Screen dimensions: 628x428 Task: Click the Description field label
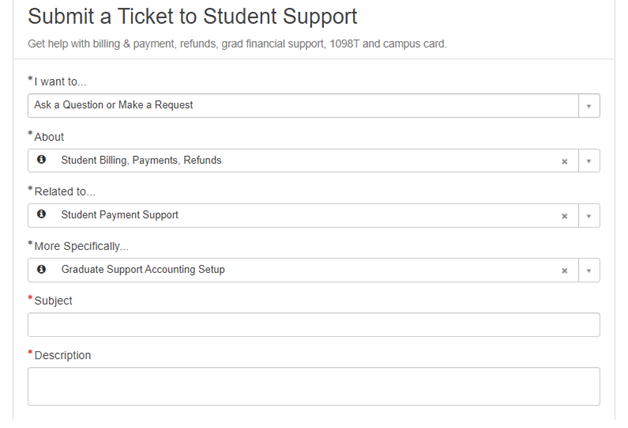click(x=62, y=355)
